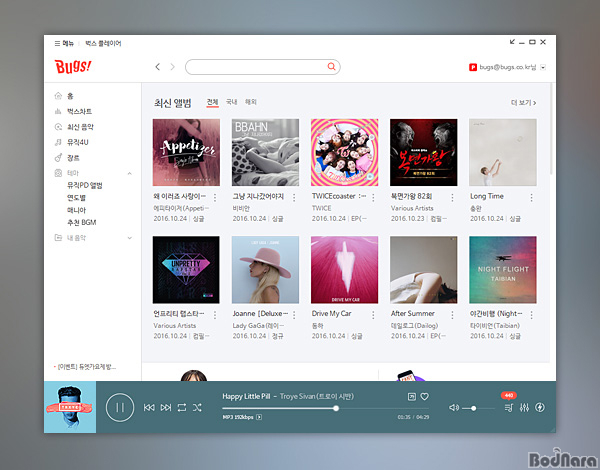Open MP3 192kbps quality settings arrow
The height and width of the screenshot is (470, 600).
click(259, 417)
